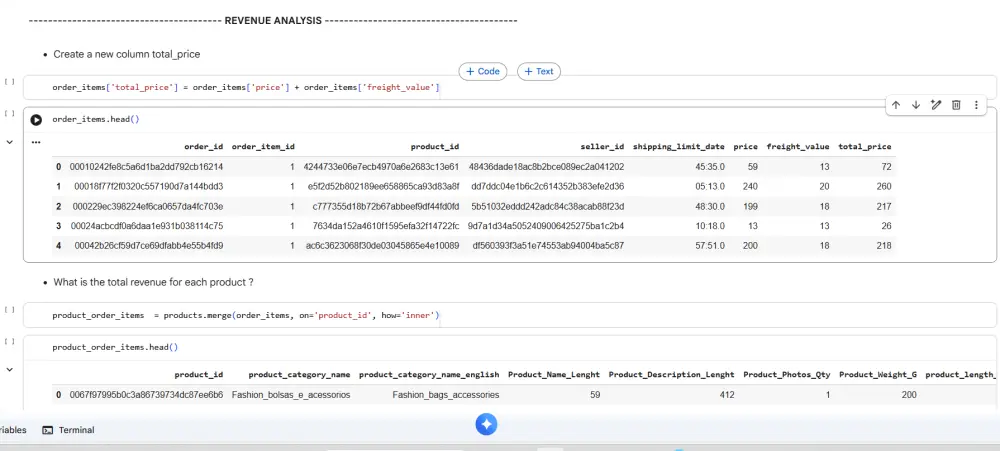The image size is (1000, 451).
Task: Click the shipping_limit_date column header
Action: coord(679,147)
